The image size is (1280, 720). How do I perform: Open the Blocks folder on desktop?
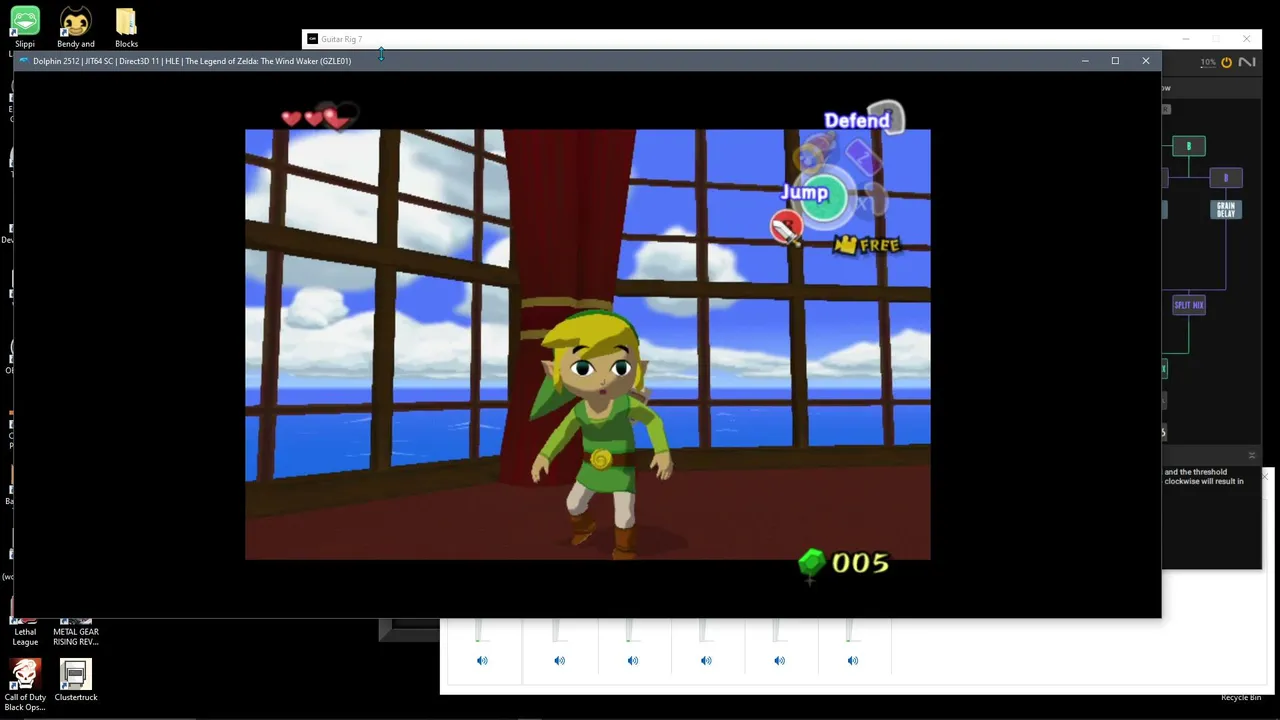tap(126, 27)
